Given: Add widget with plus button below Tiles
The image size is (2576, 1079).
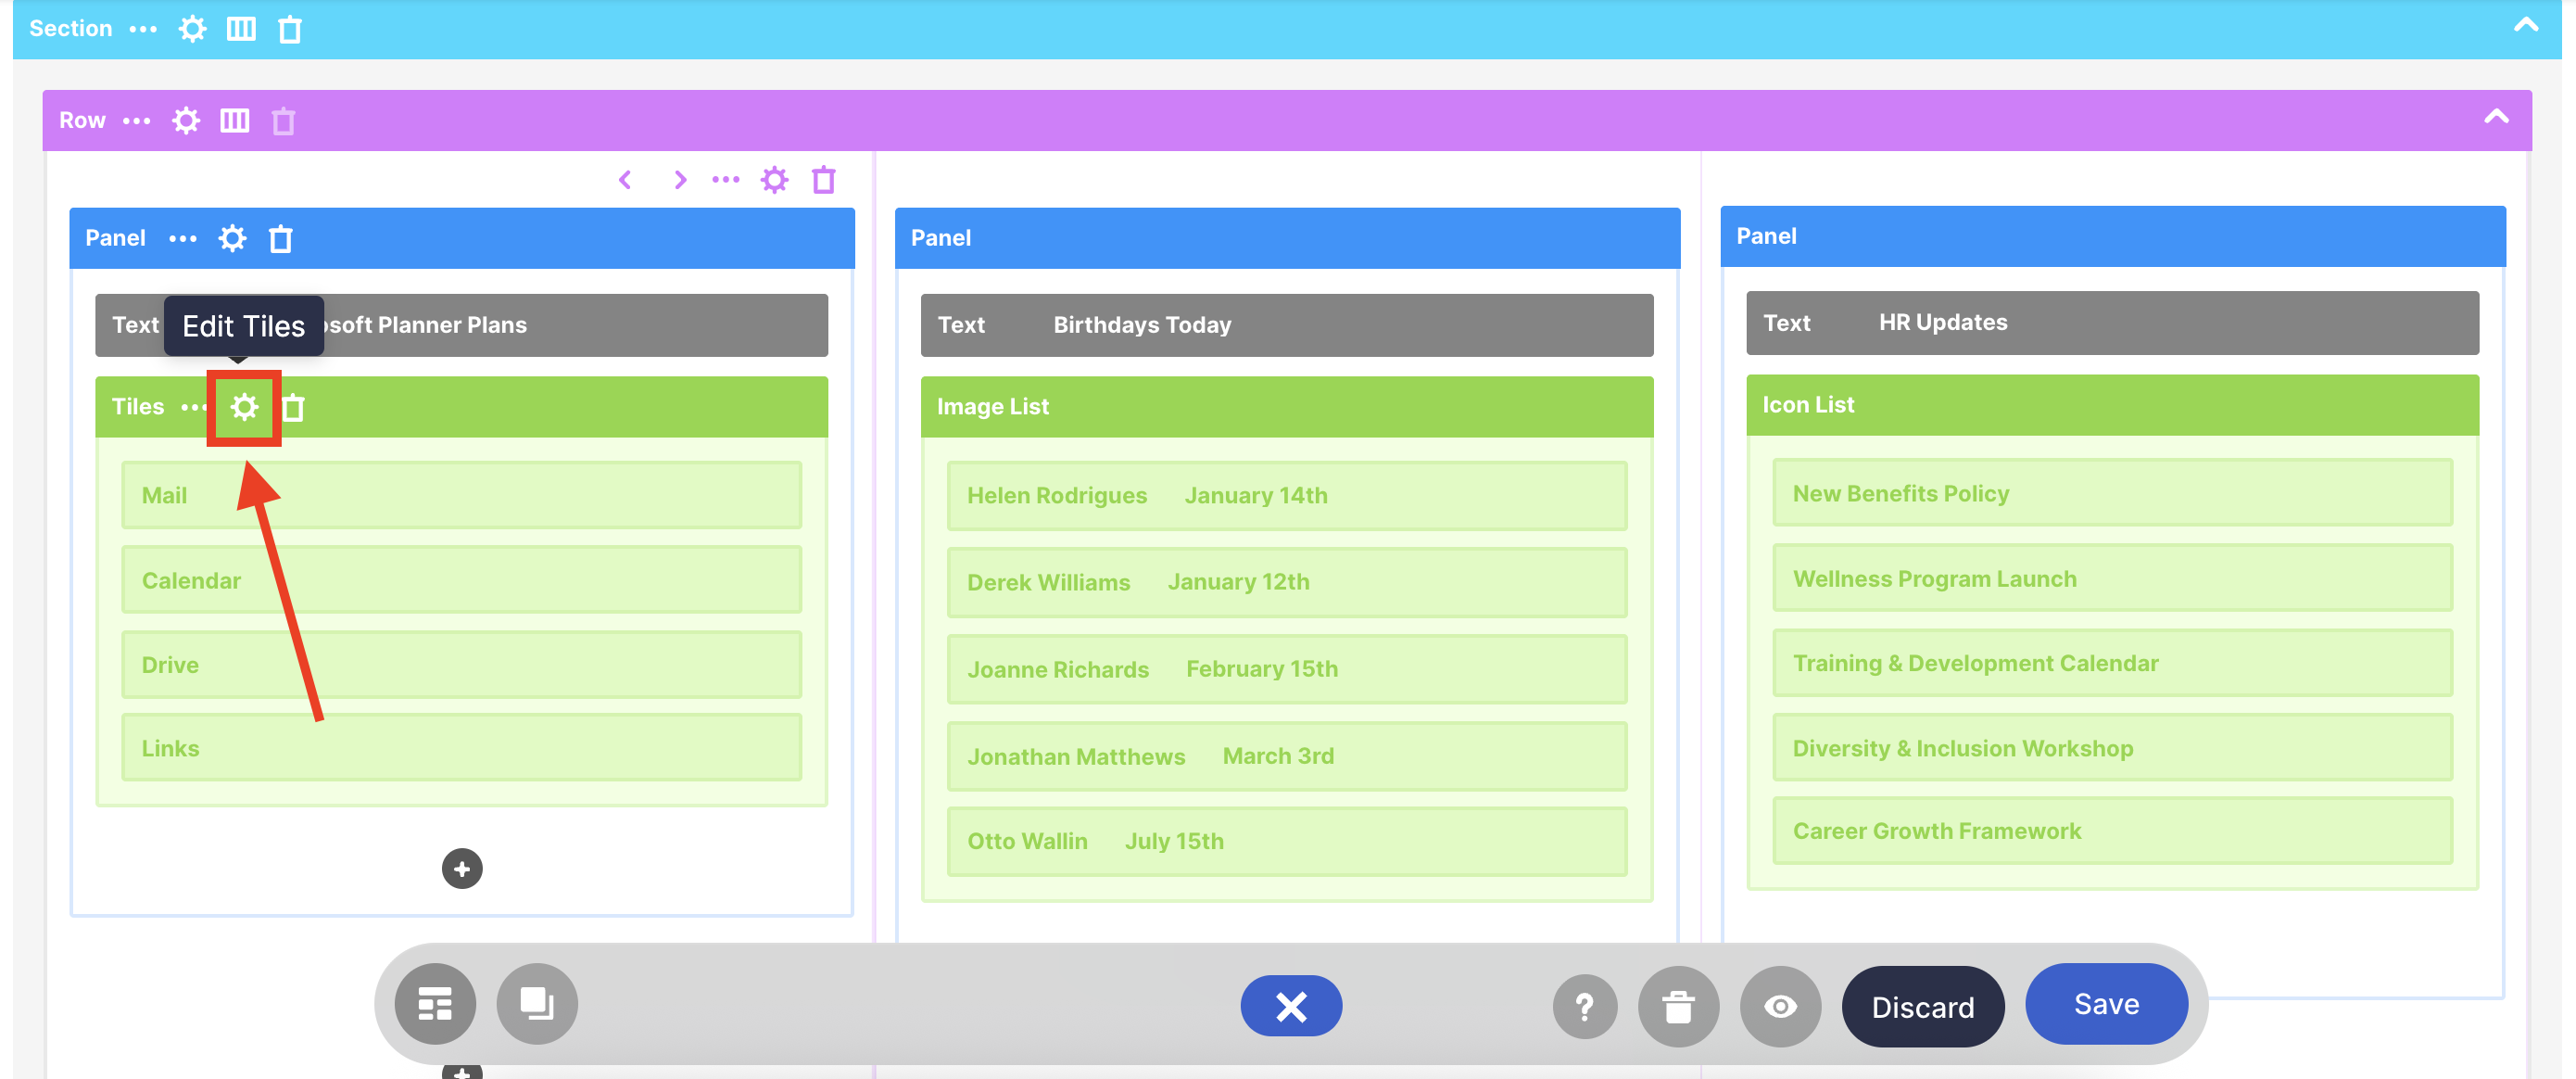Looking at the screenshot, I should coord(462,869).
